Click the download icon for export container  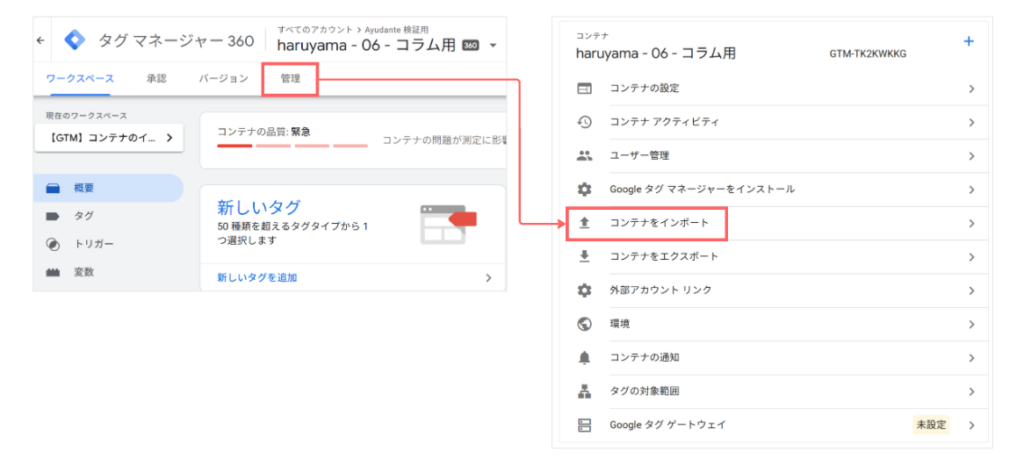click(584, 256)
